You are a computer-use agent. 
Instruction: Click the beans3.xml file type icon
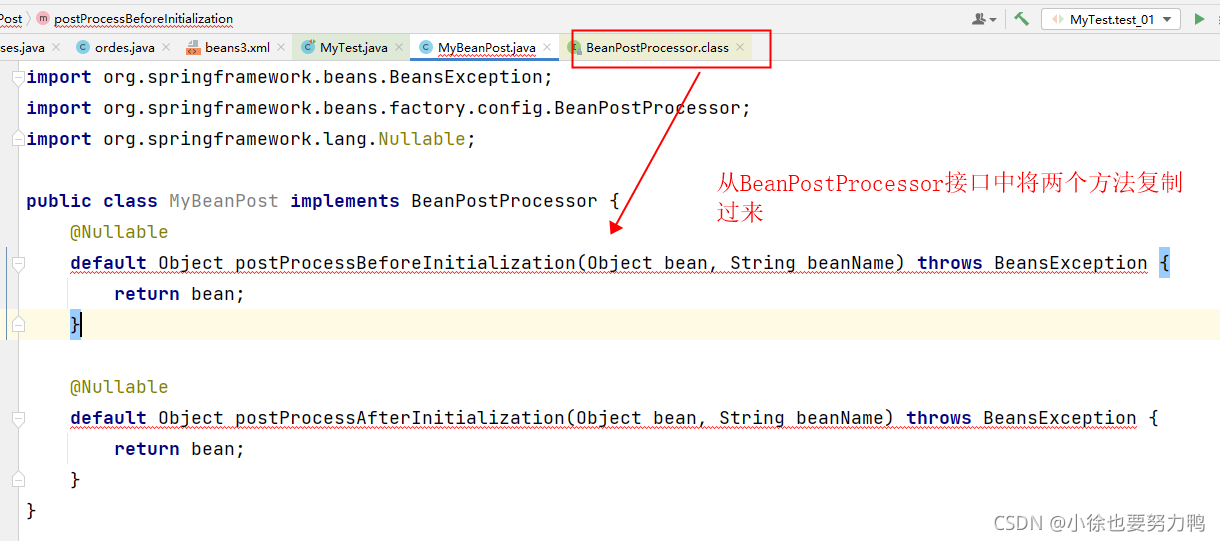coord(193,47)
